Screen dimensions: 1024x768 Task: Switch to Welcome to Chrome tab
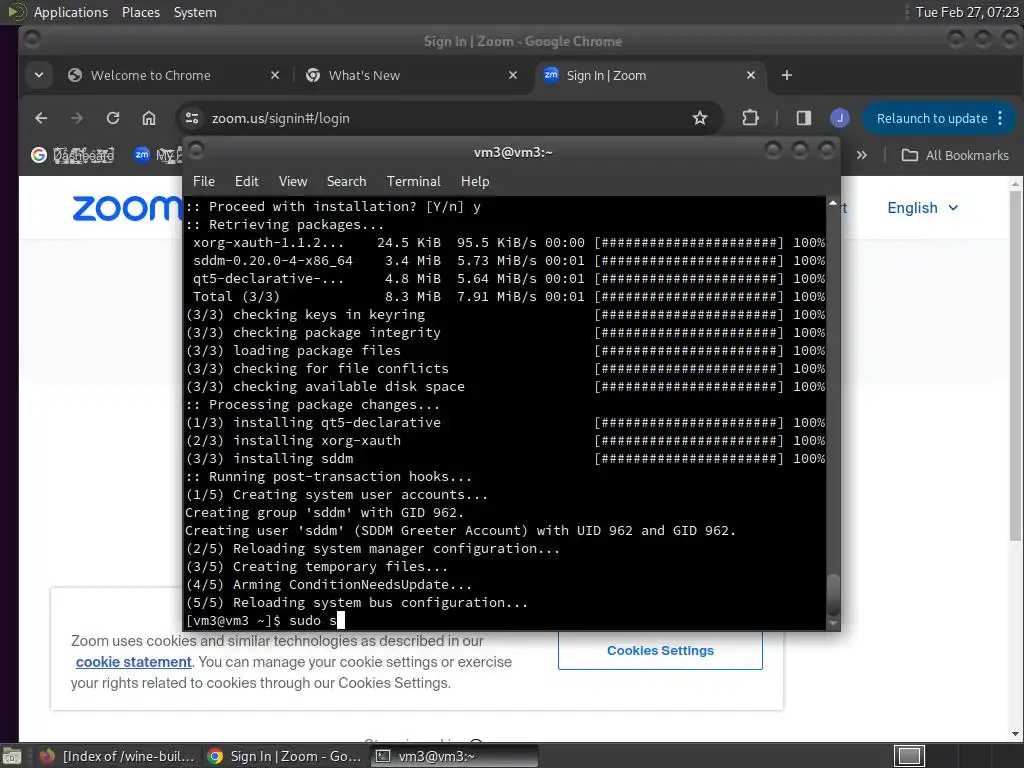click(x=150, y=75)
